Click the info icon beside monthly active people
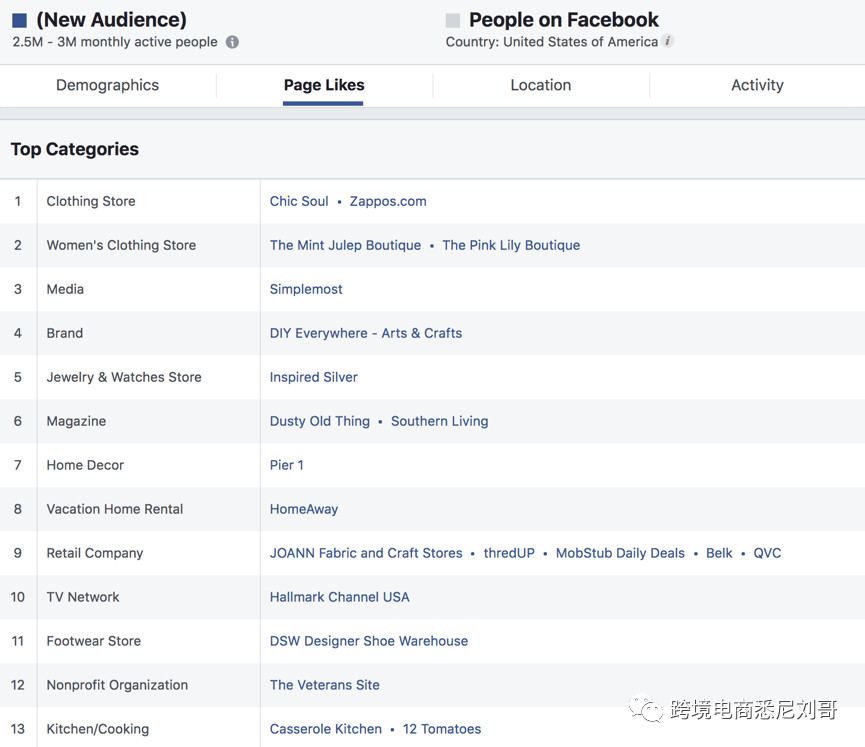The width and height of the screenshot is (865, 747). [232, 42]
